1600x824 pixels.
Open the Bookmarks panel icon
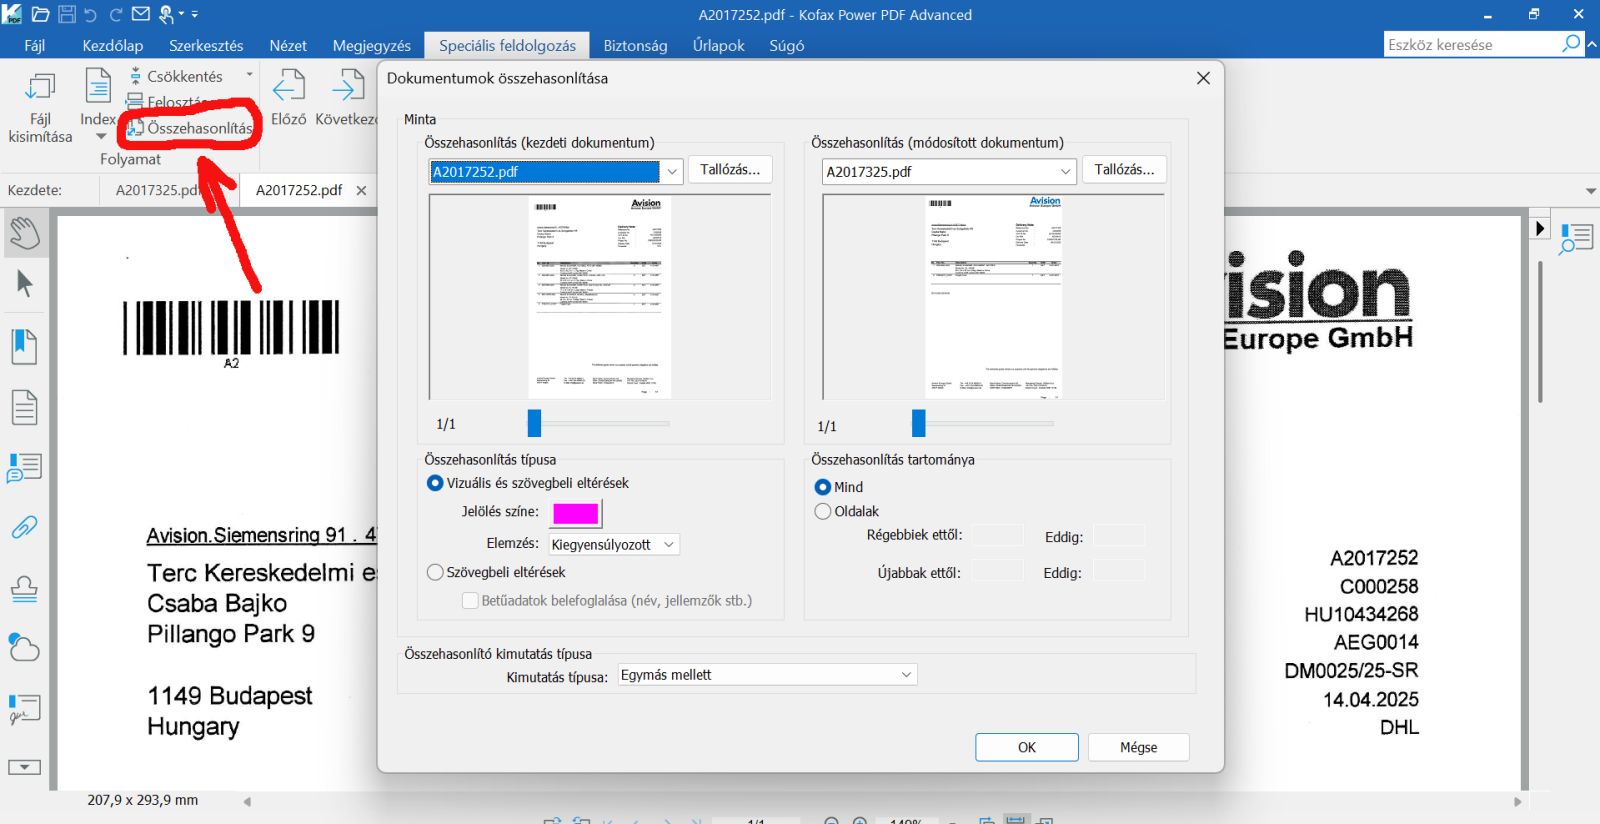(x=25, y=347)
